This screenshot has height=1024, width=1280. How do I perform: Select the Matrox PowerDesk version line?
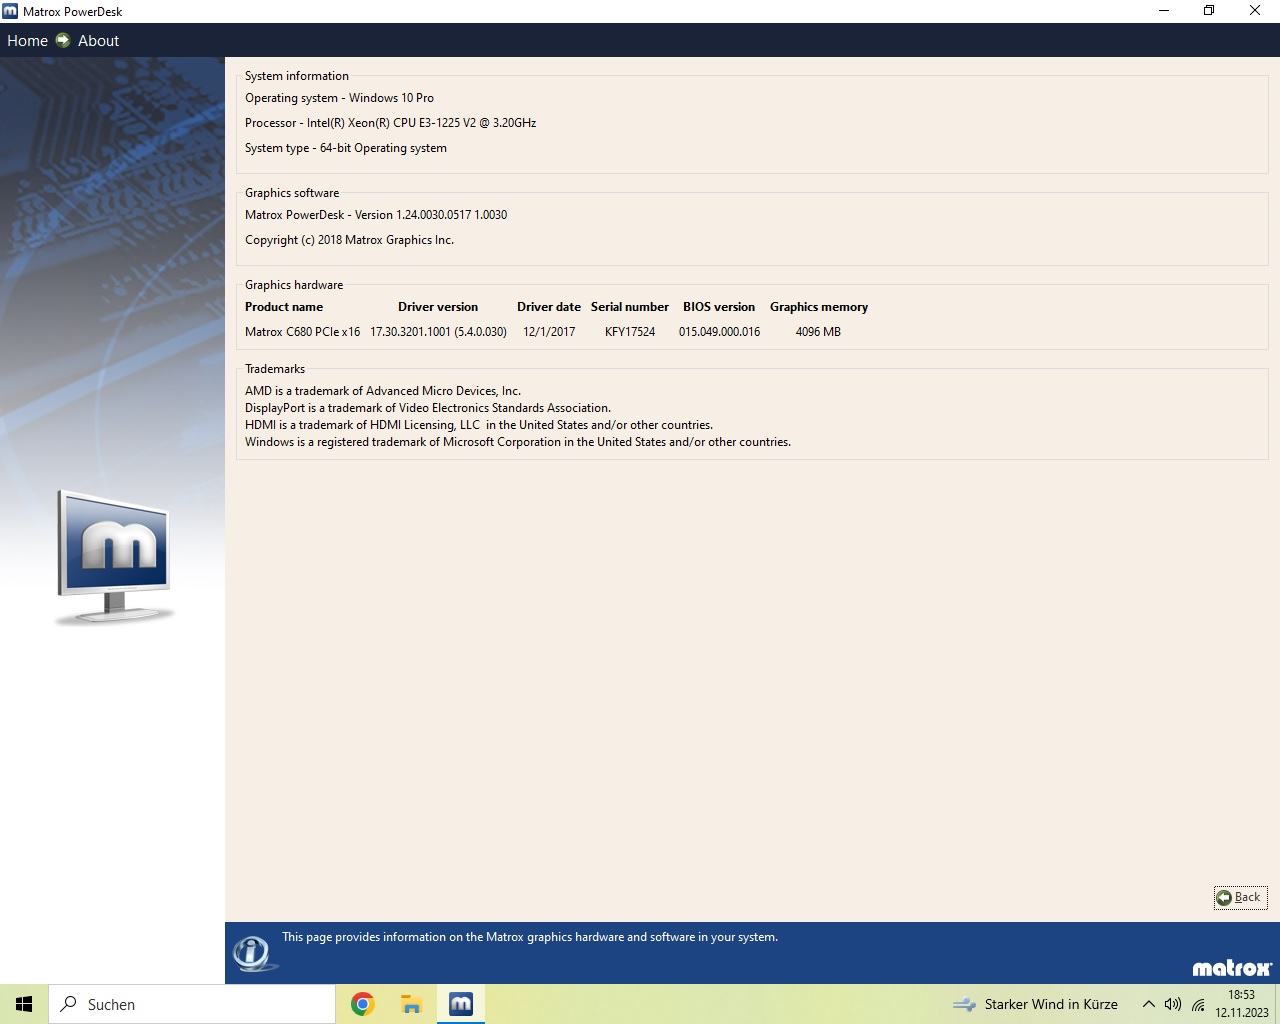376,215
